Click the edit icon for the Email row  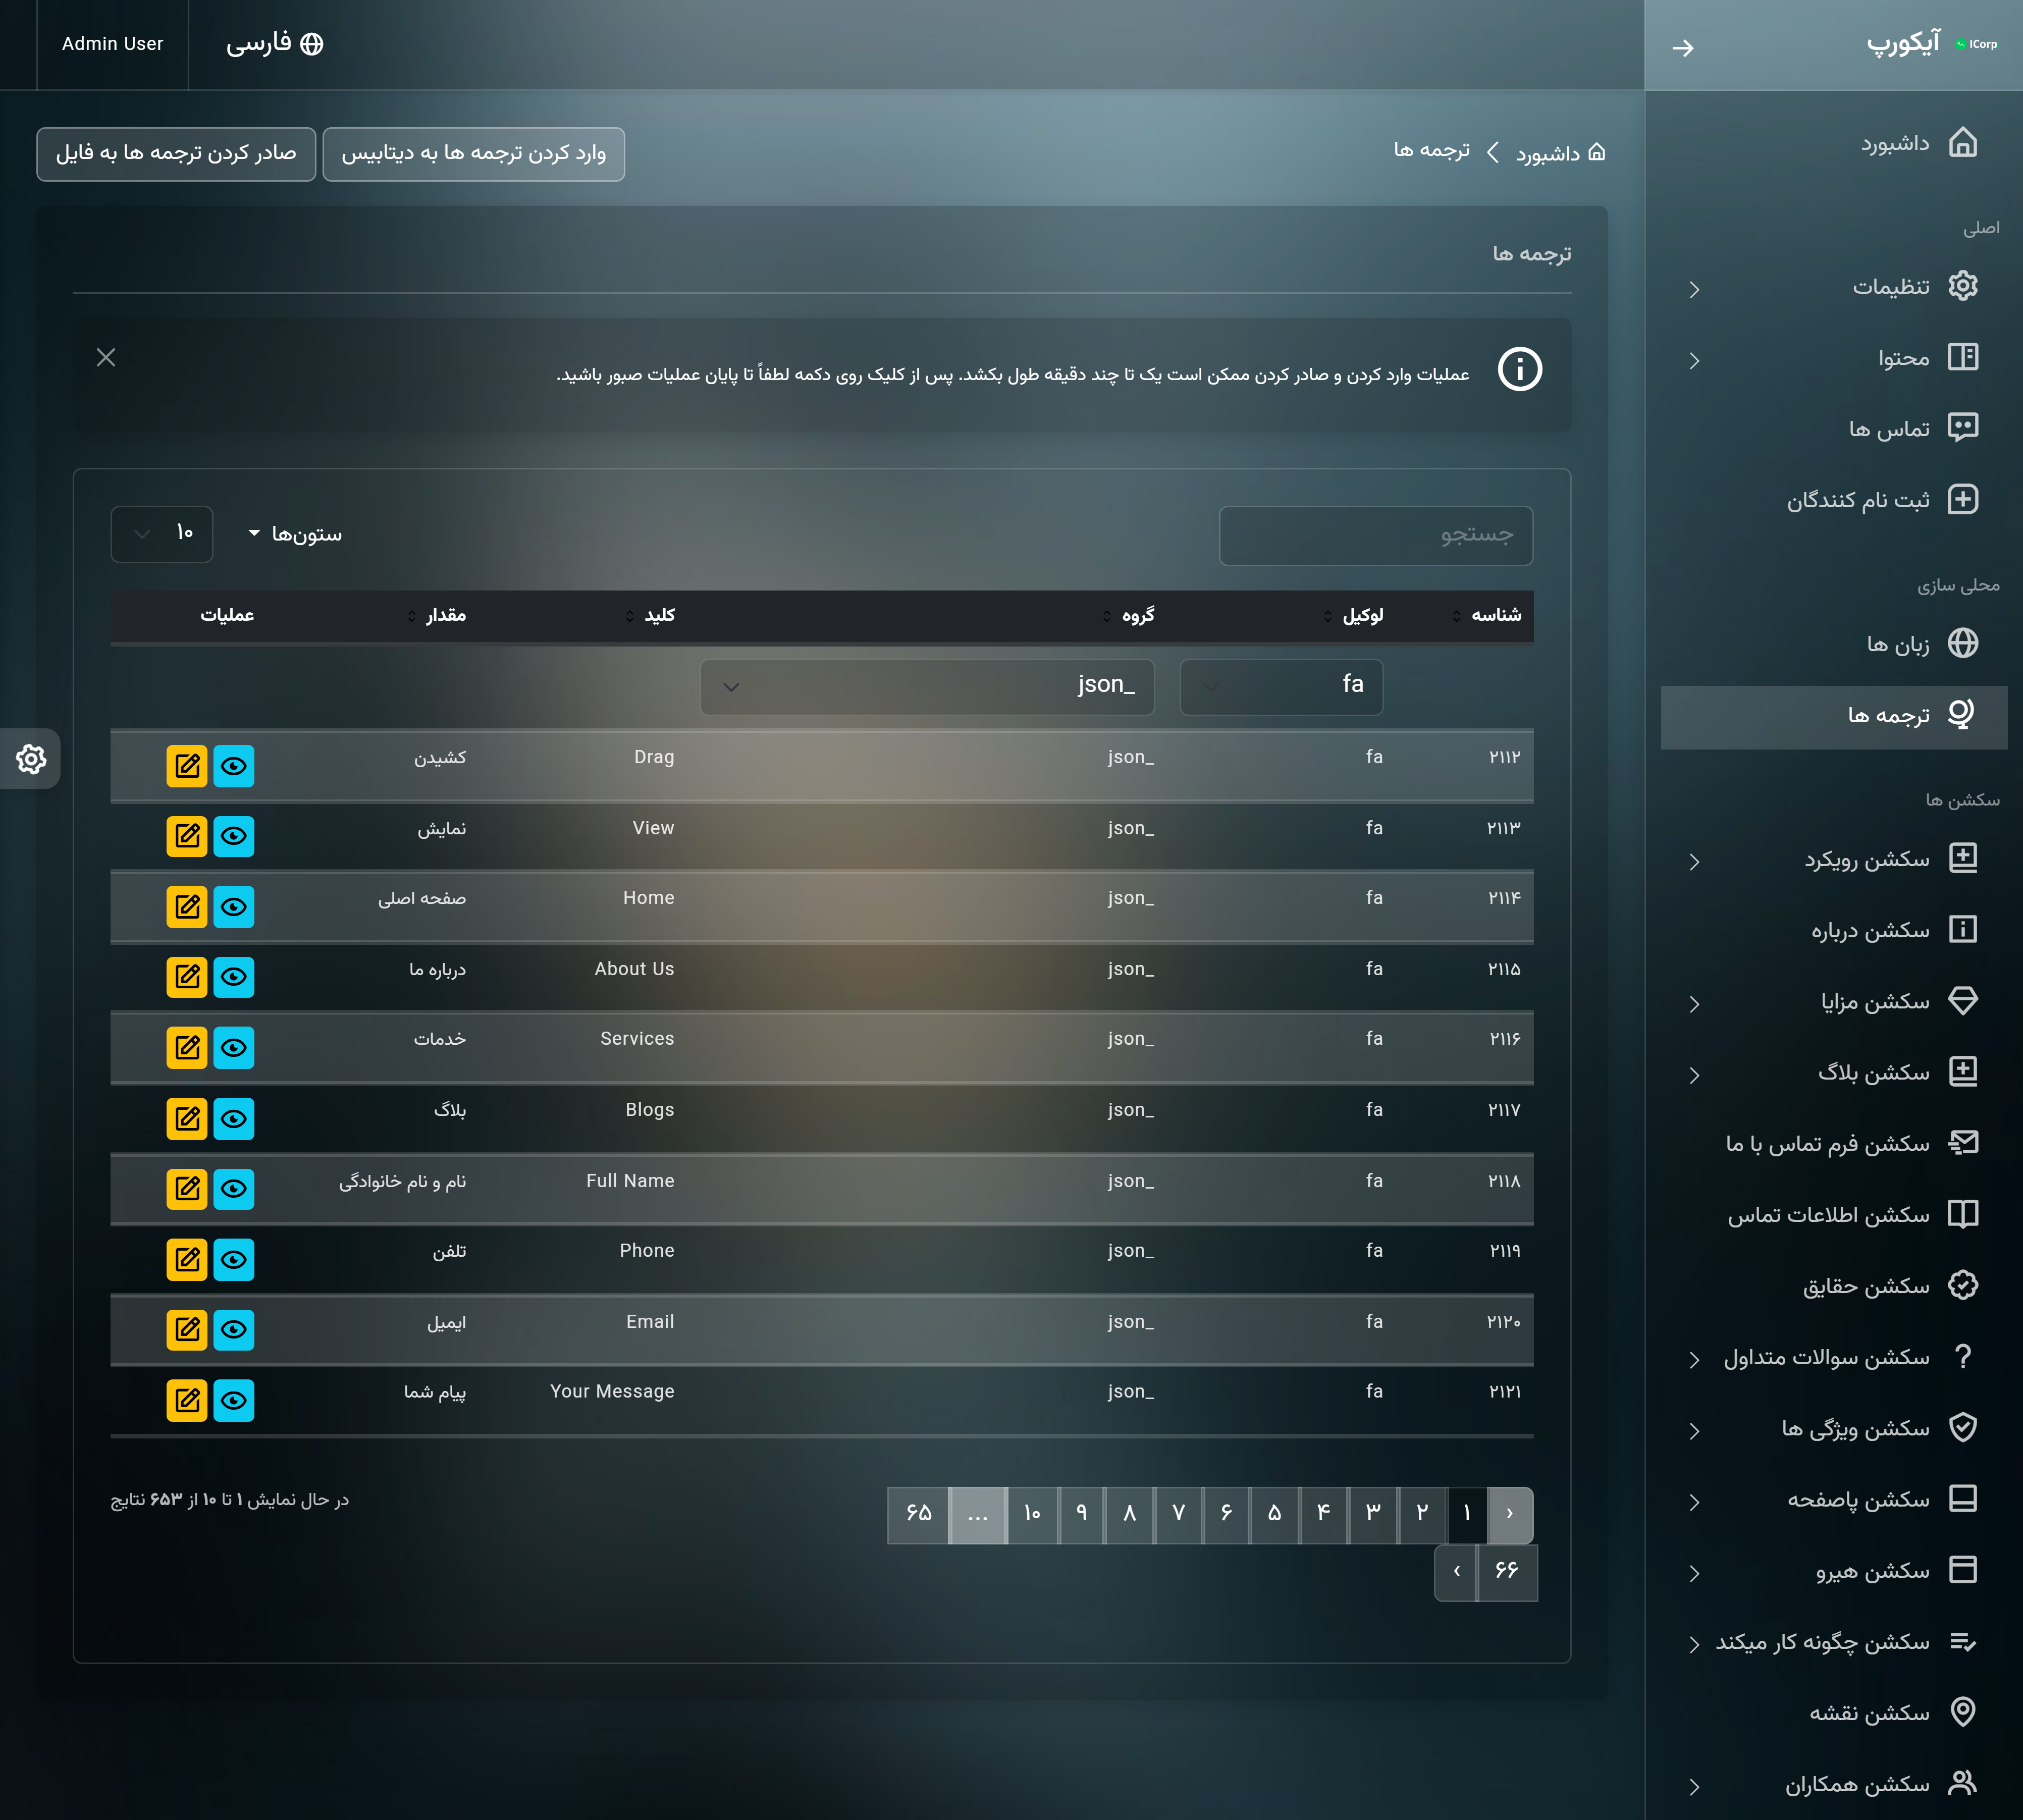point(187,1330)
